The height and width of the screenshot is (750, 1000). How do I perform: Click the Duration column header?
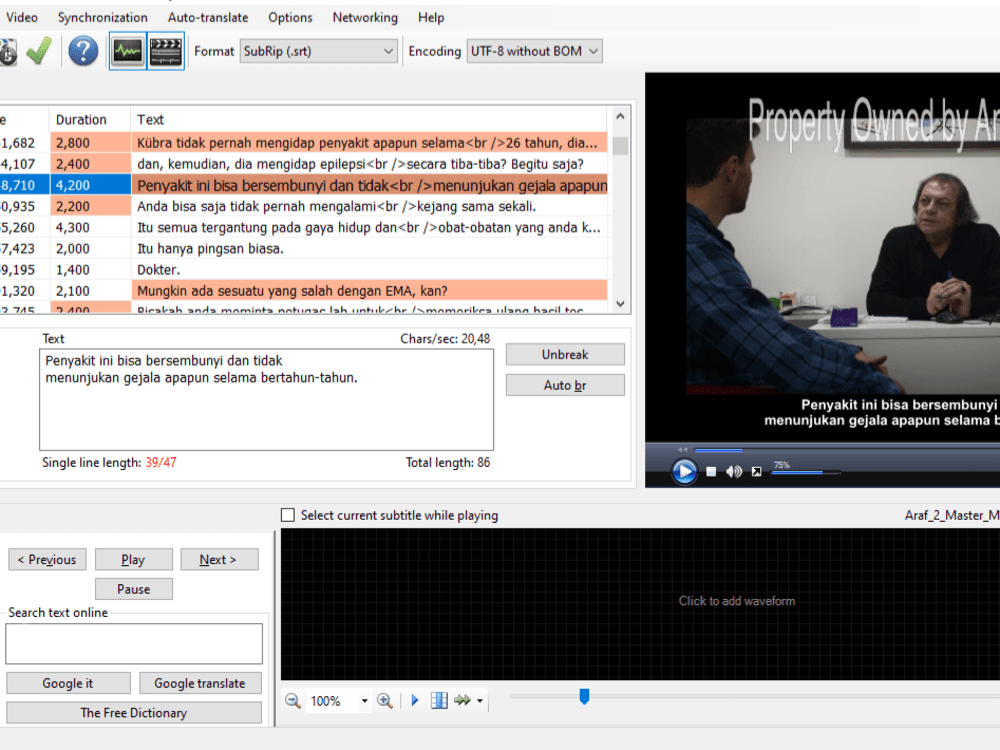[x=89, y=119]
